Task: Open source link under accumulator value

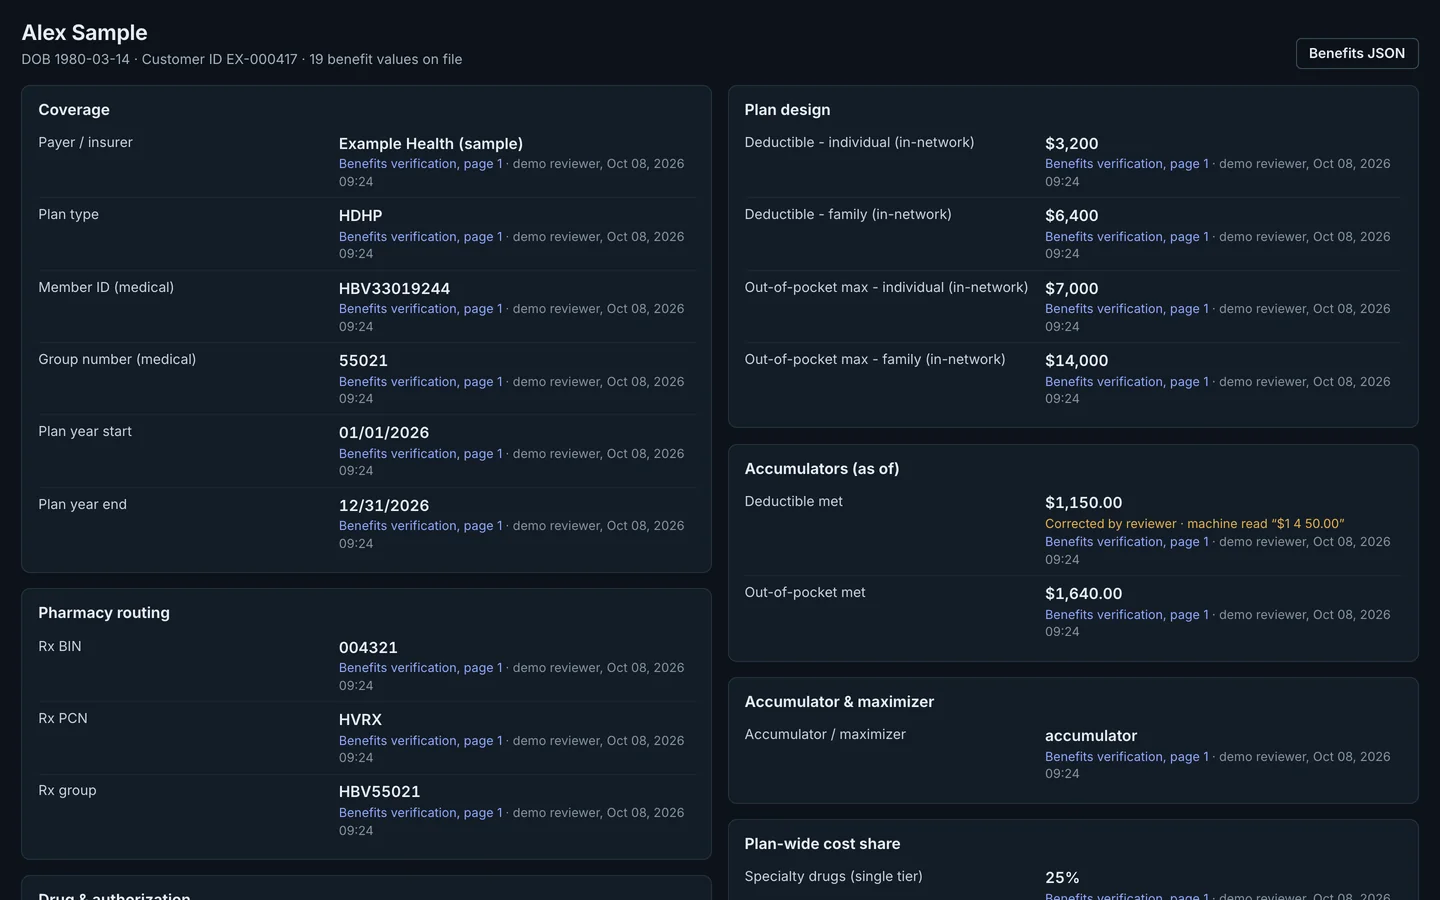Action: pos(1127,757)
